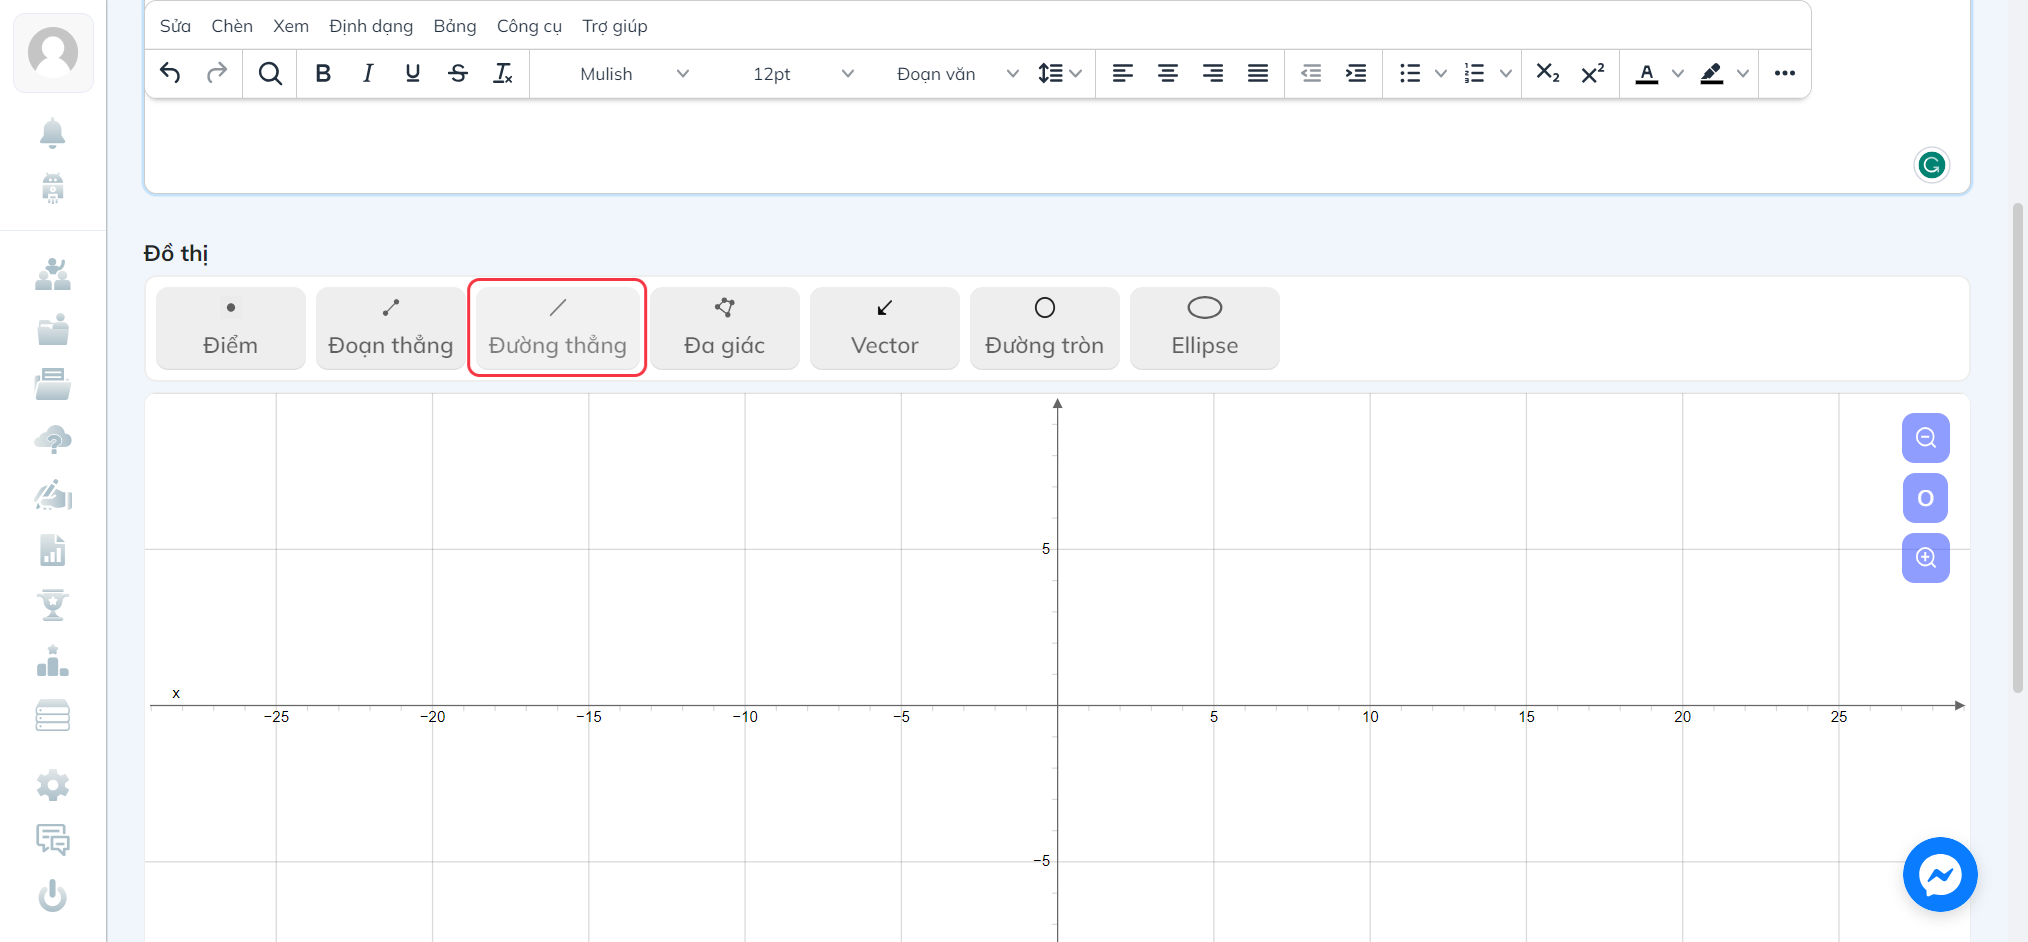Open the Grammarly widget in editor
The height and width of the screenshot is (942, 2028).
(1932, 165)
